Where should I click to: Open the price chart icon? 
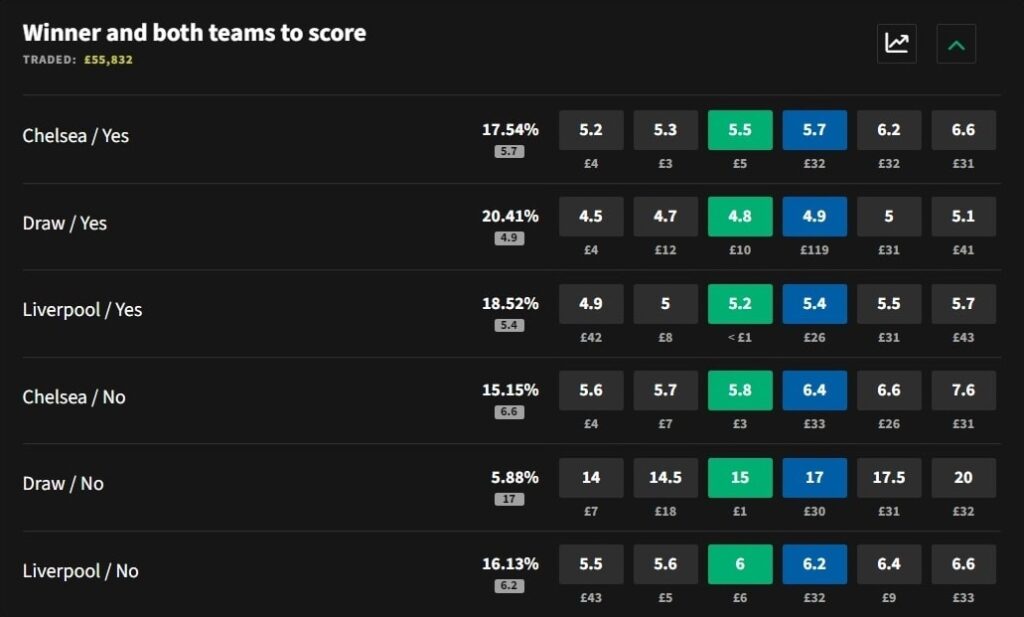click(896, 43)
